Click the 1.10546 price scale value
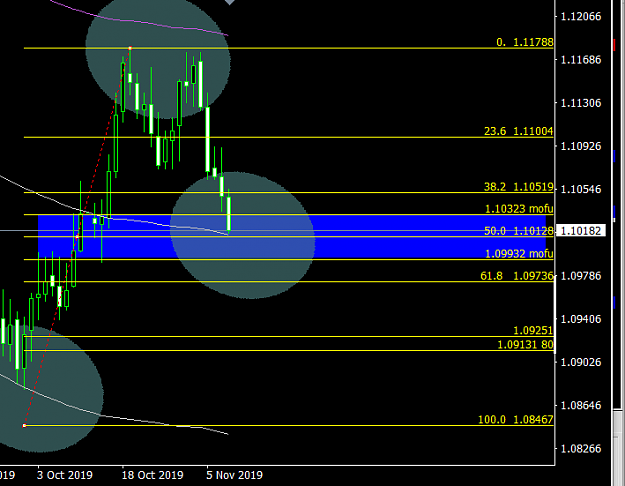The height and width of the screenshot is (486, 625). [581, 189]
